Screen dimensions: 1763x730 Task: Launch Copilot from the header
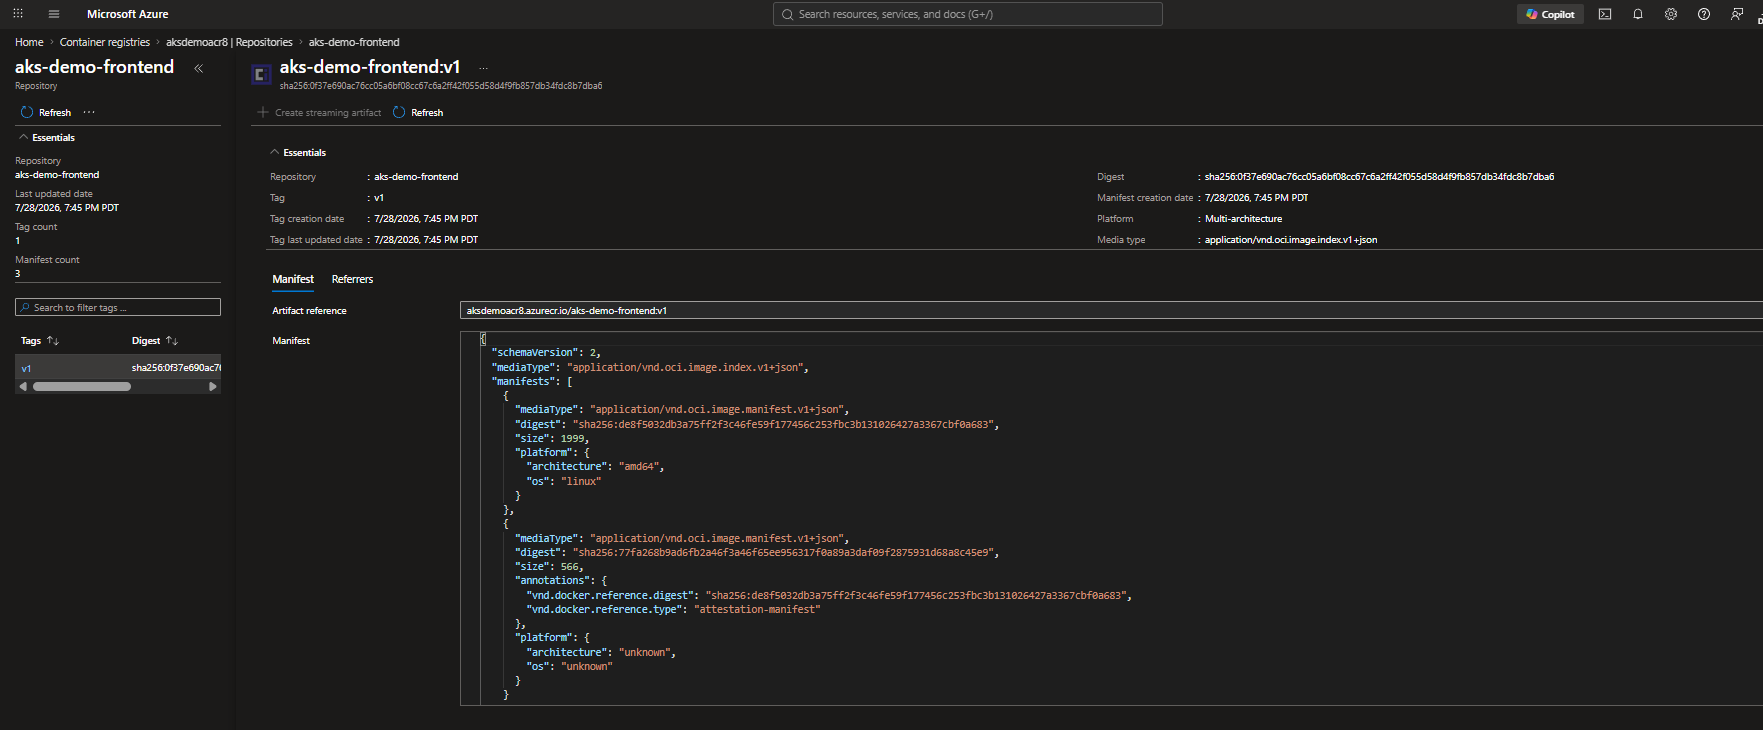coord(1550,14)
